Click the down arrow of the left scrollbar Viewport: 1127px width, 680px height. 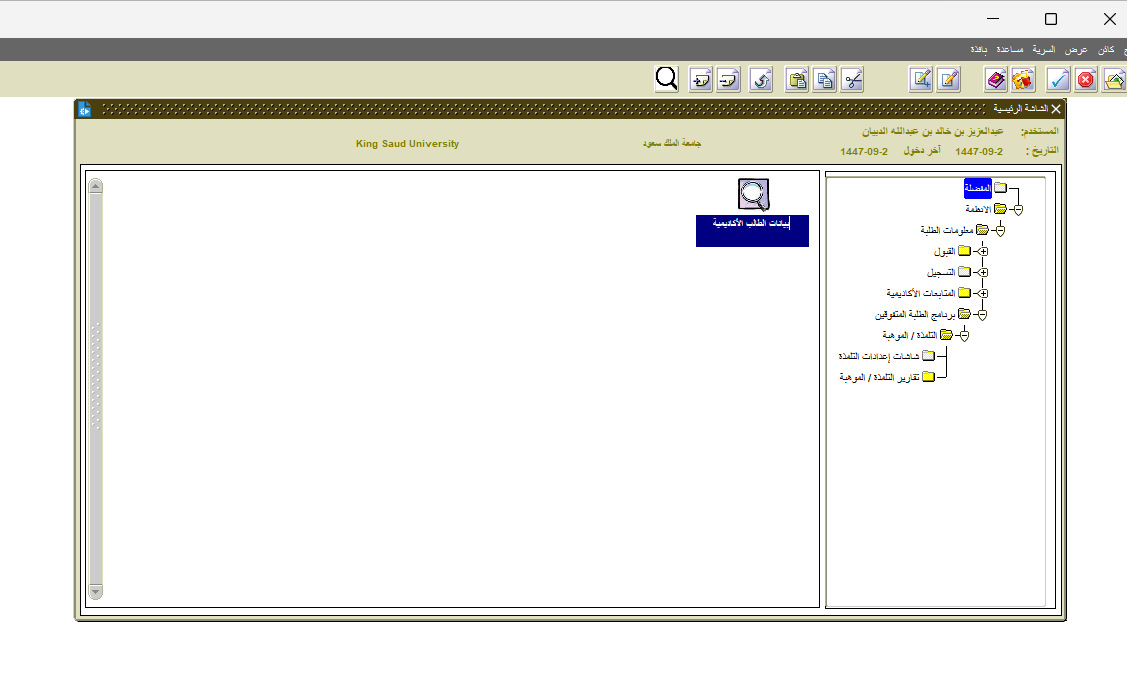96,592
